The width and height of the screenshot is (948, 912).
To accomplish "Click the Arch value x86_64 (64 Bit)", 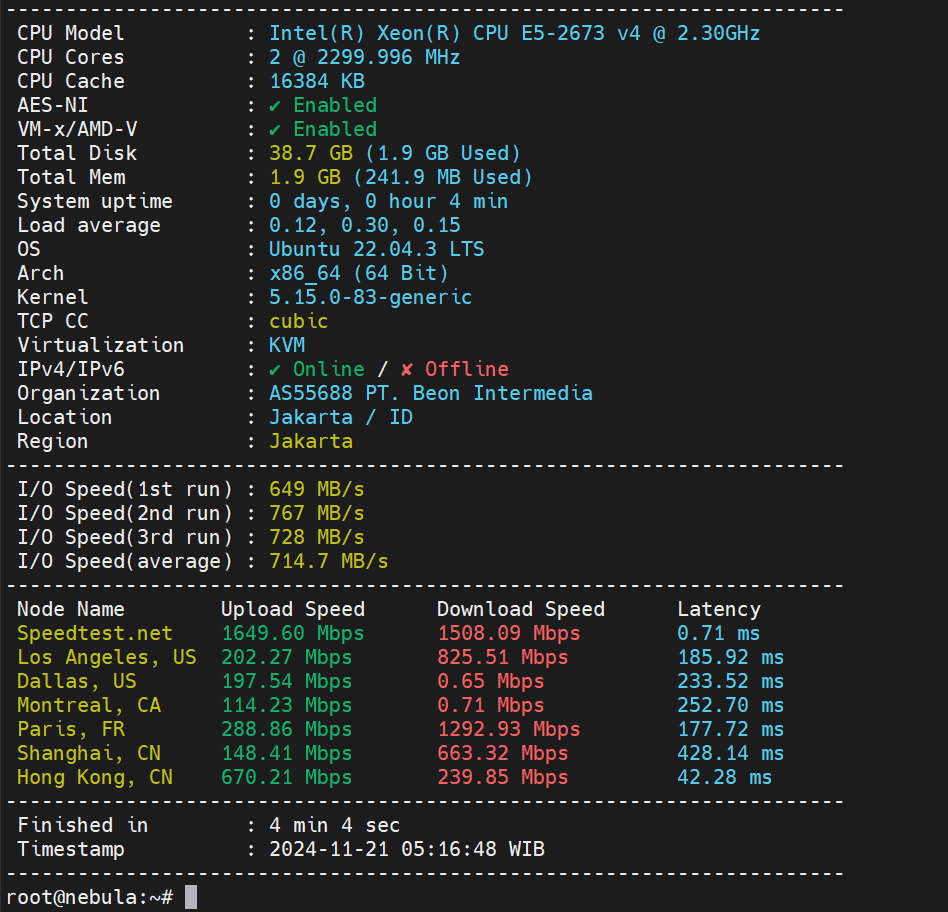I will click(x=359, y=273).
